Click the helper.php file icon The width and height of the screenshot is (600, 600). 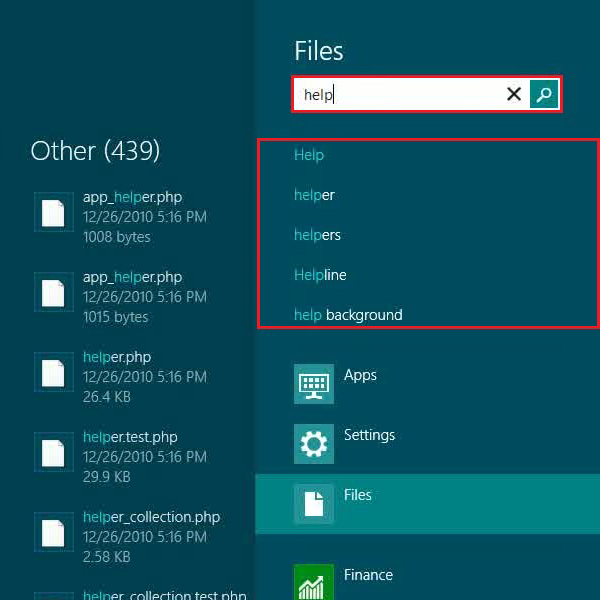(54, 372)
